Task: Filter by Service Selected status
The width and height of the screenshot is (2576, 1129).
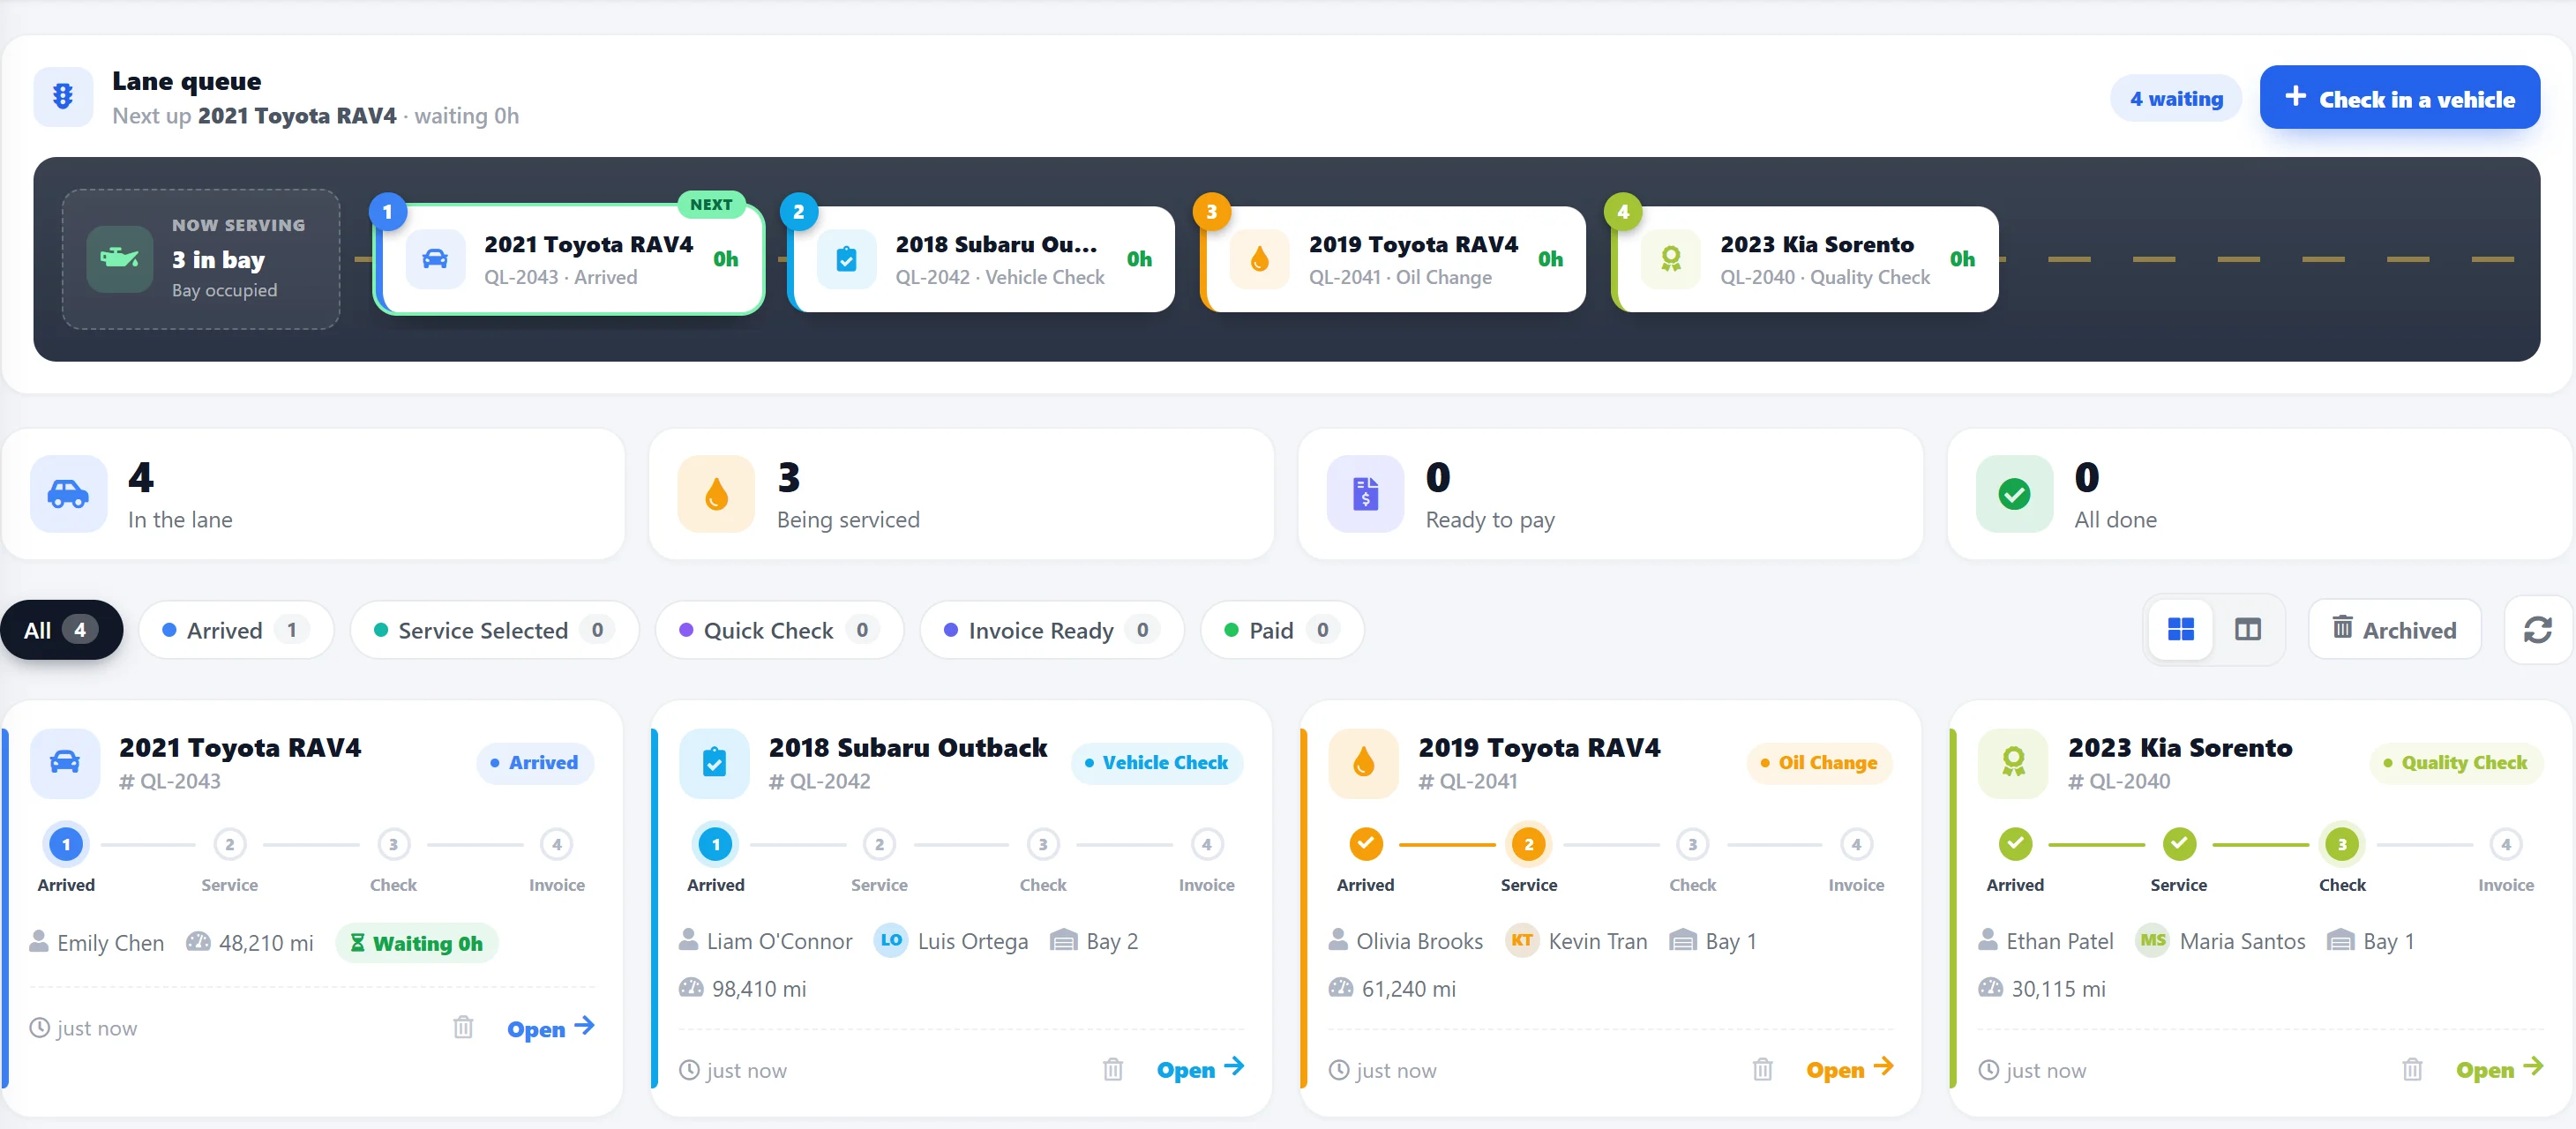Action: tap(494, 630)
